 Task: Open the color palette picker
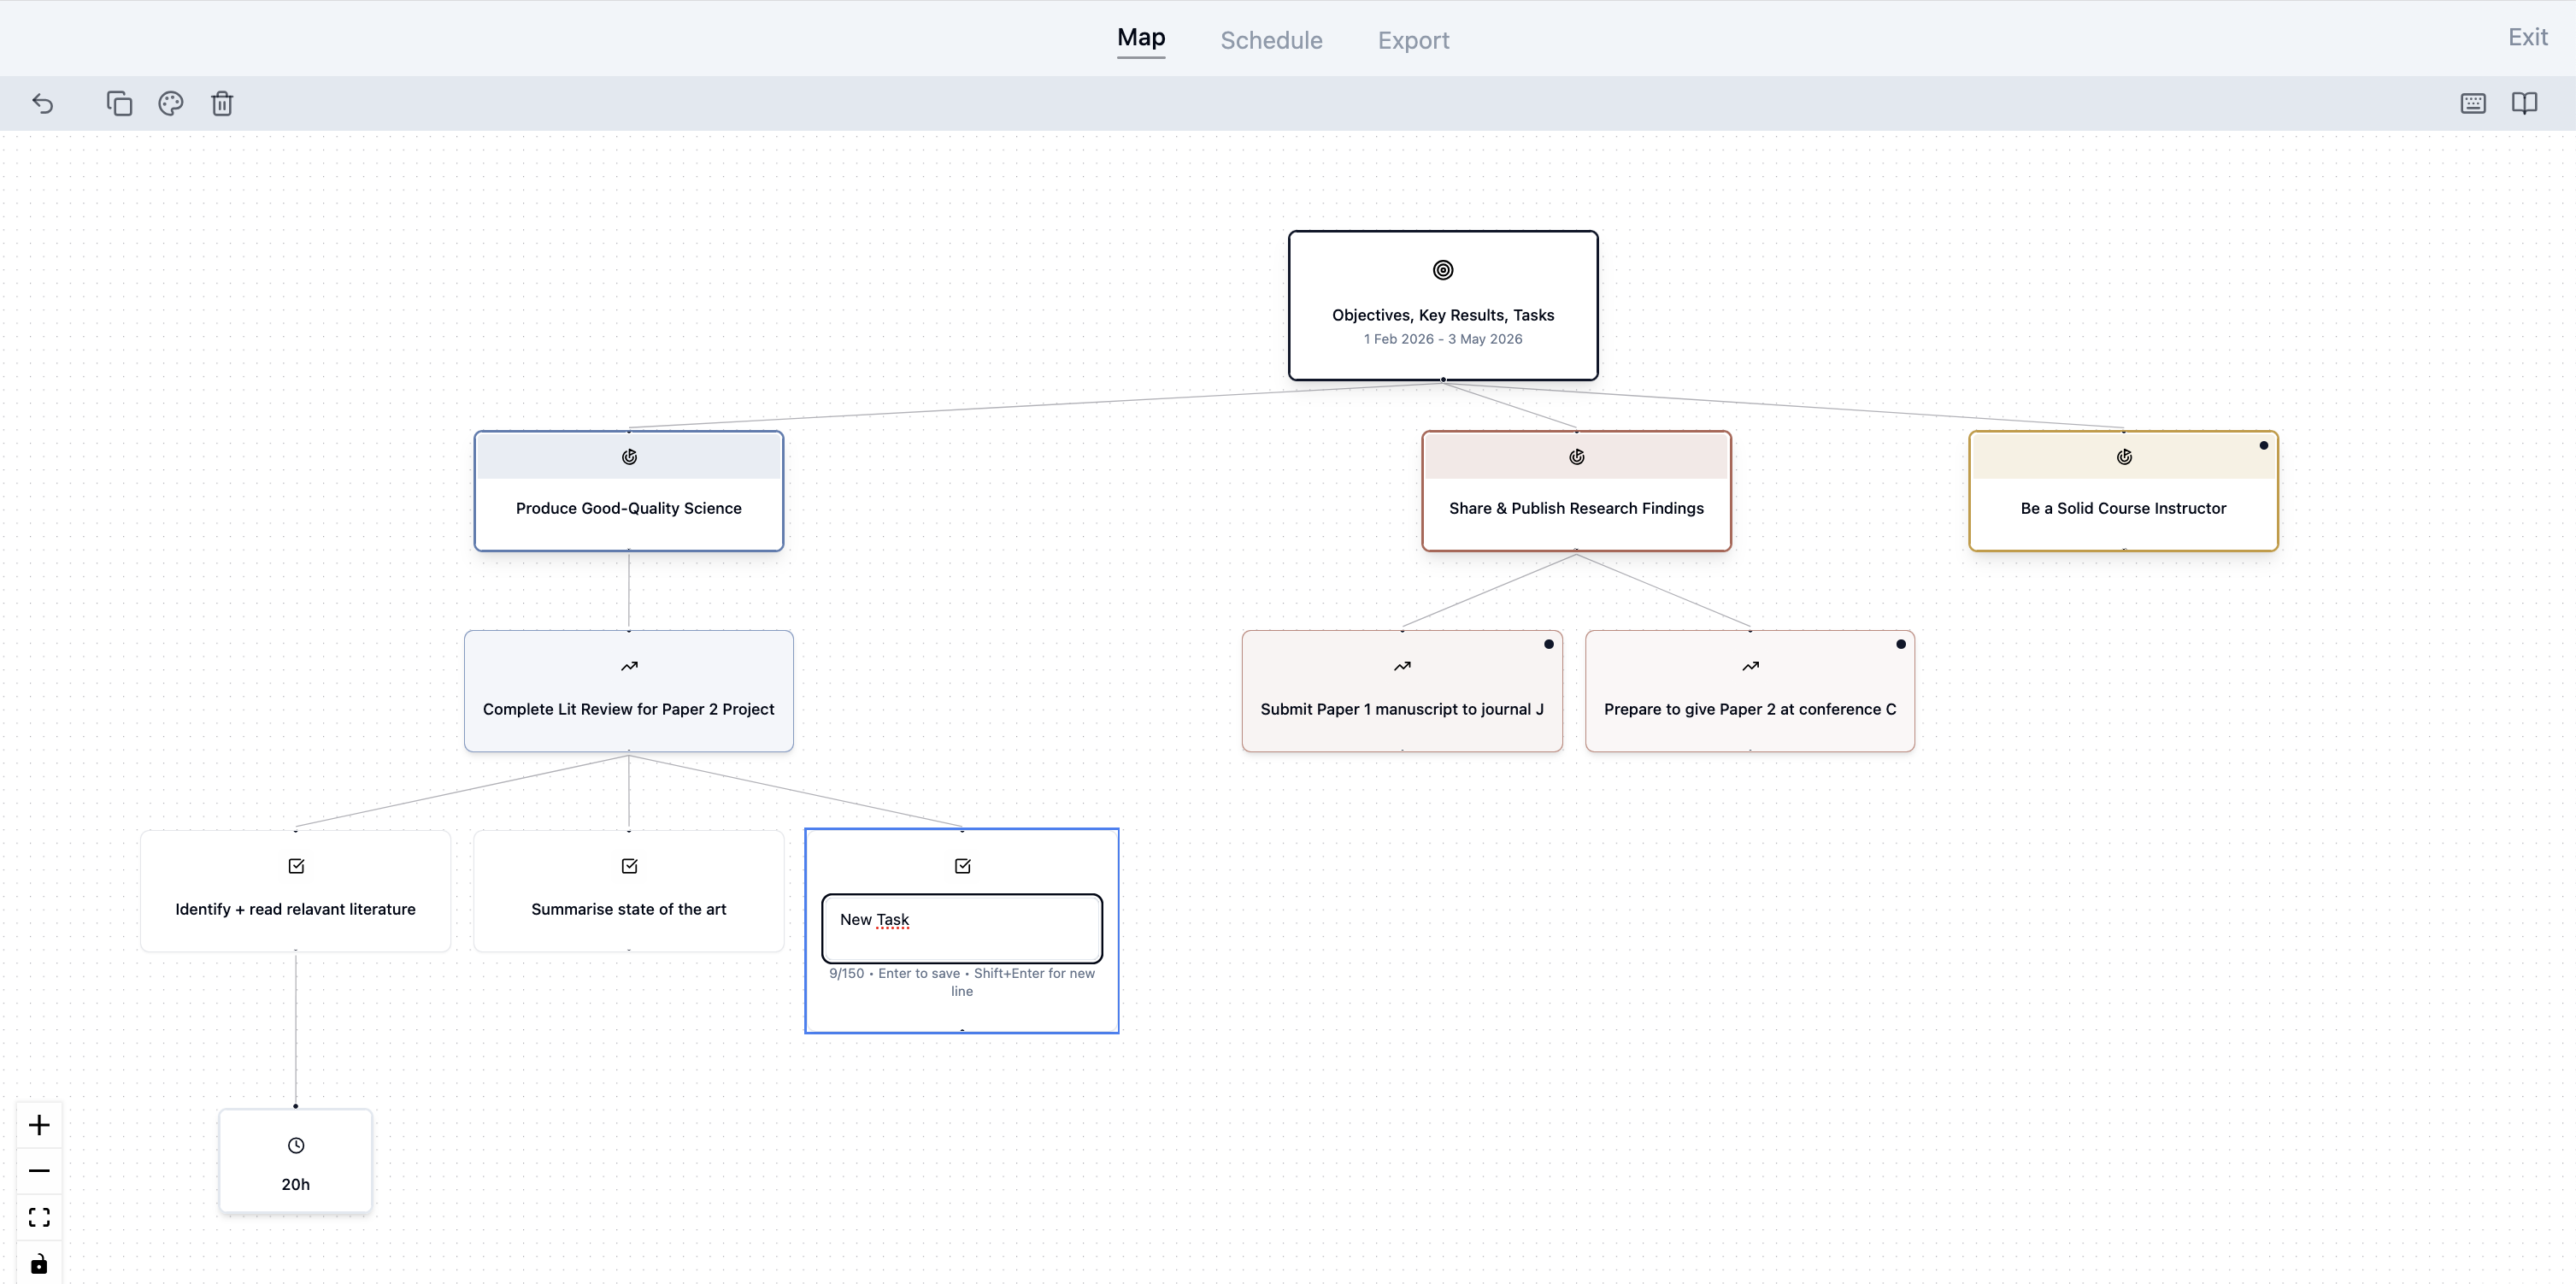click(171, 103)
